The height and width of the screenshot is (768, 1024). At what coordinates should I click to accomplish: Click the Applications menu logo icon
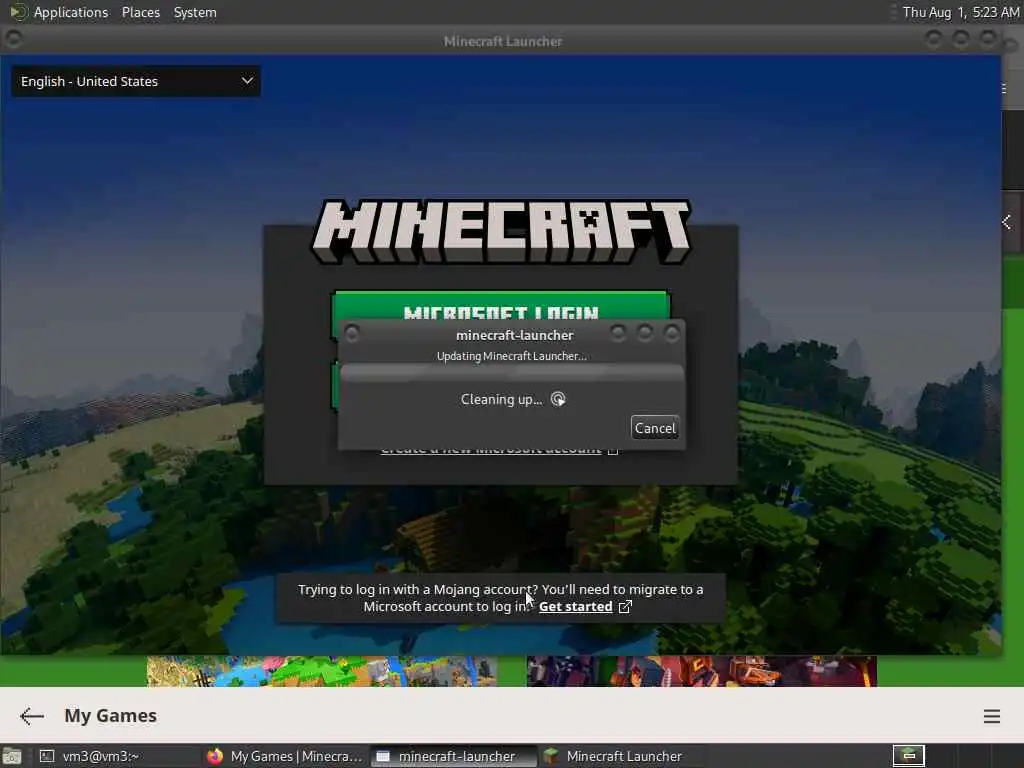[x=18, y=12]
